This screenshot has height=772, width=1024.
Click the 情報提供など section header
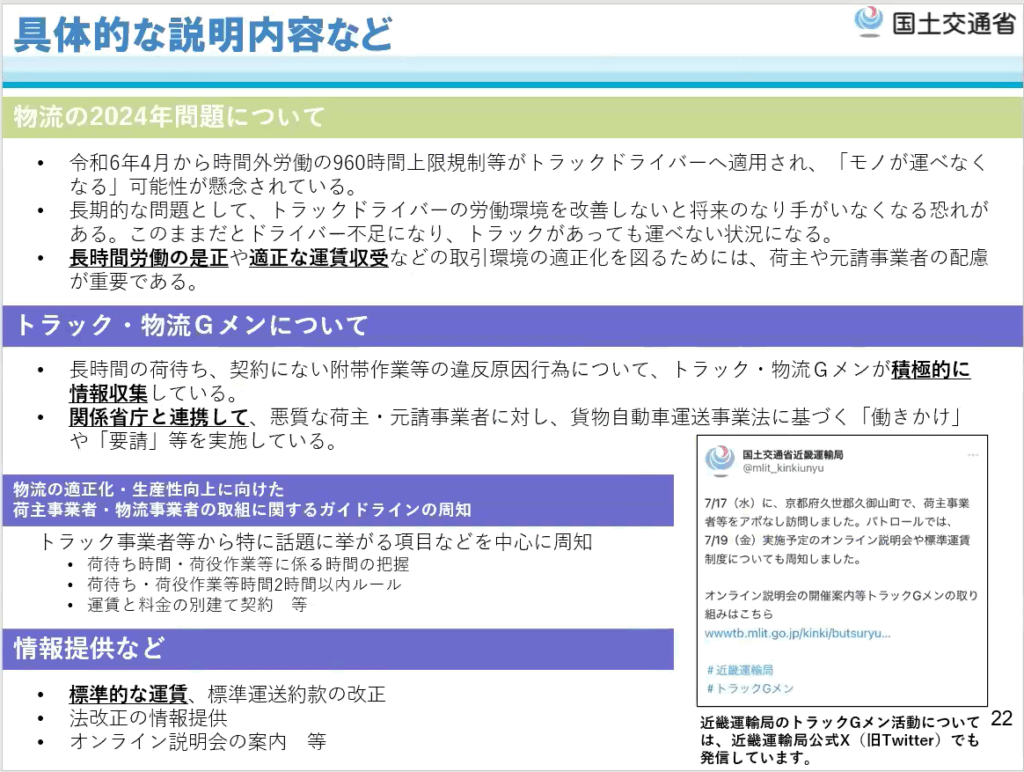point(88,648)
